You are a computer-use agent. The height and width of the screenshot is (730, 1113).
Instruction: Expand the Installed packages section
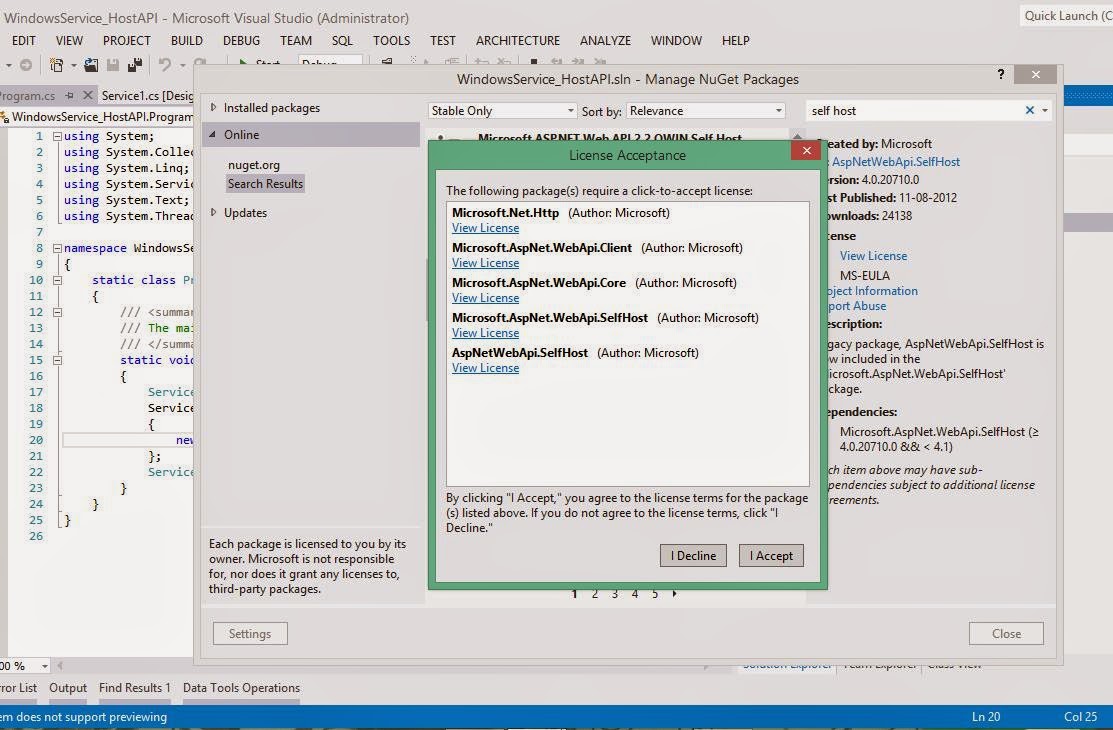click(x=213, y=107)
